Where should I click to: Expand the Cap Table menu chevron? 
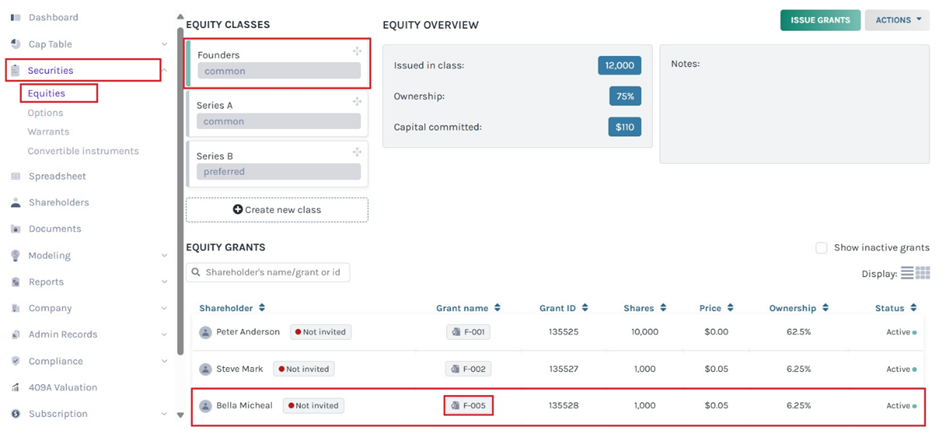pos(164,44)
